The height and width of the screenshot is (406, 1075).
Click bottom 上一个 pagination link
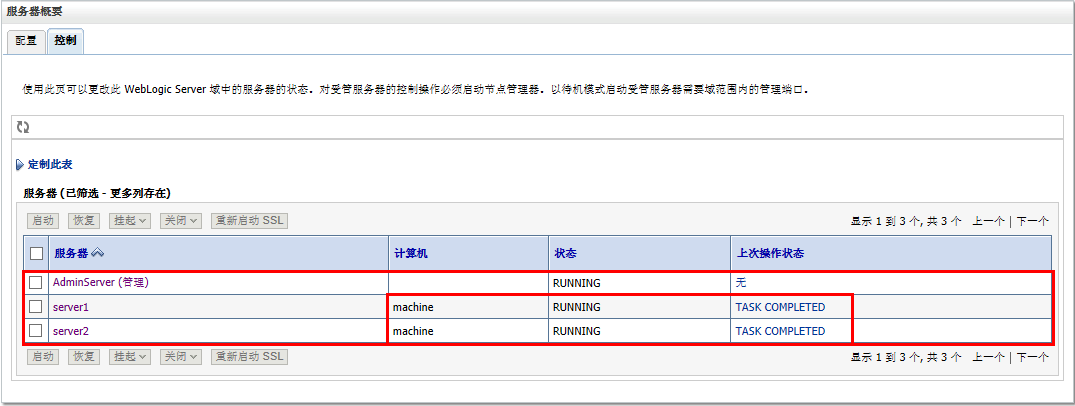[x=989, y=357]
